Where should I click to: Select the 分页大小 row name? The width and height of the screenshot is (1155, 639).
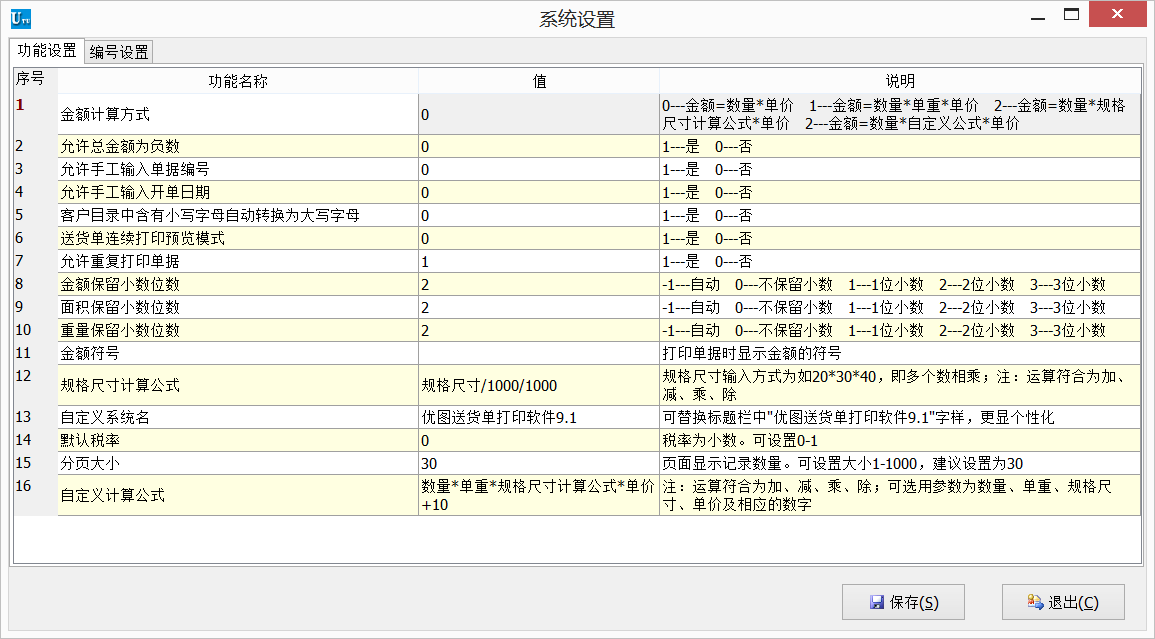(238, 463)
